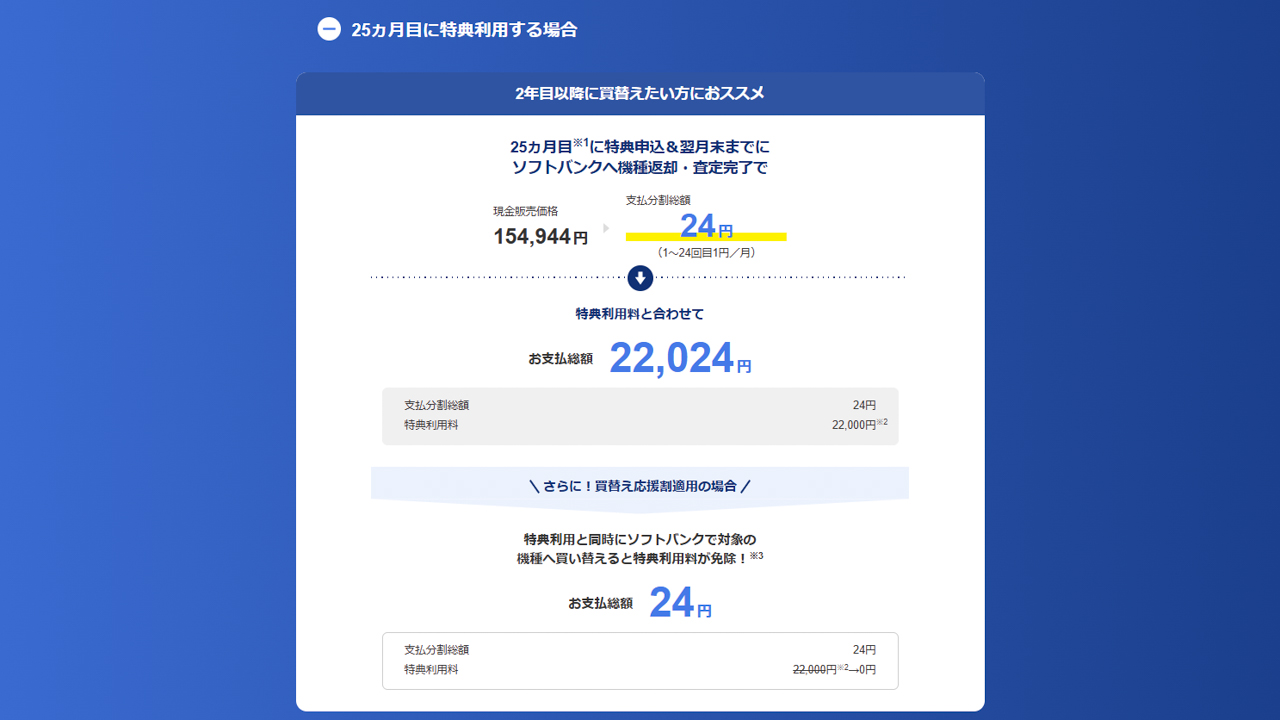Select 特典利用料 label in the gray box
Screen dimensions: 1280x720
click(x=431, y=425)
